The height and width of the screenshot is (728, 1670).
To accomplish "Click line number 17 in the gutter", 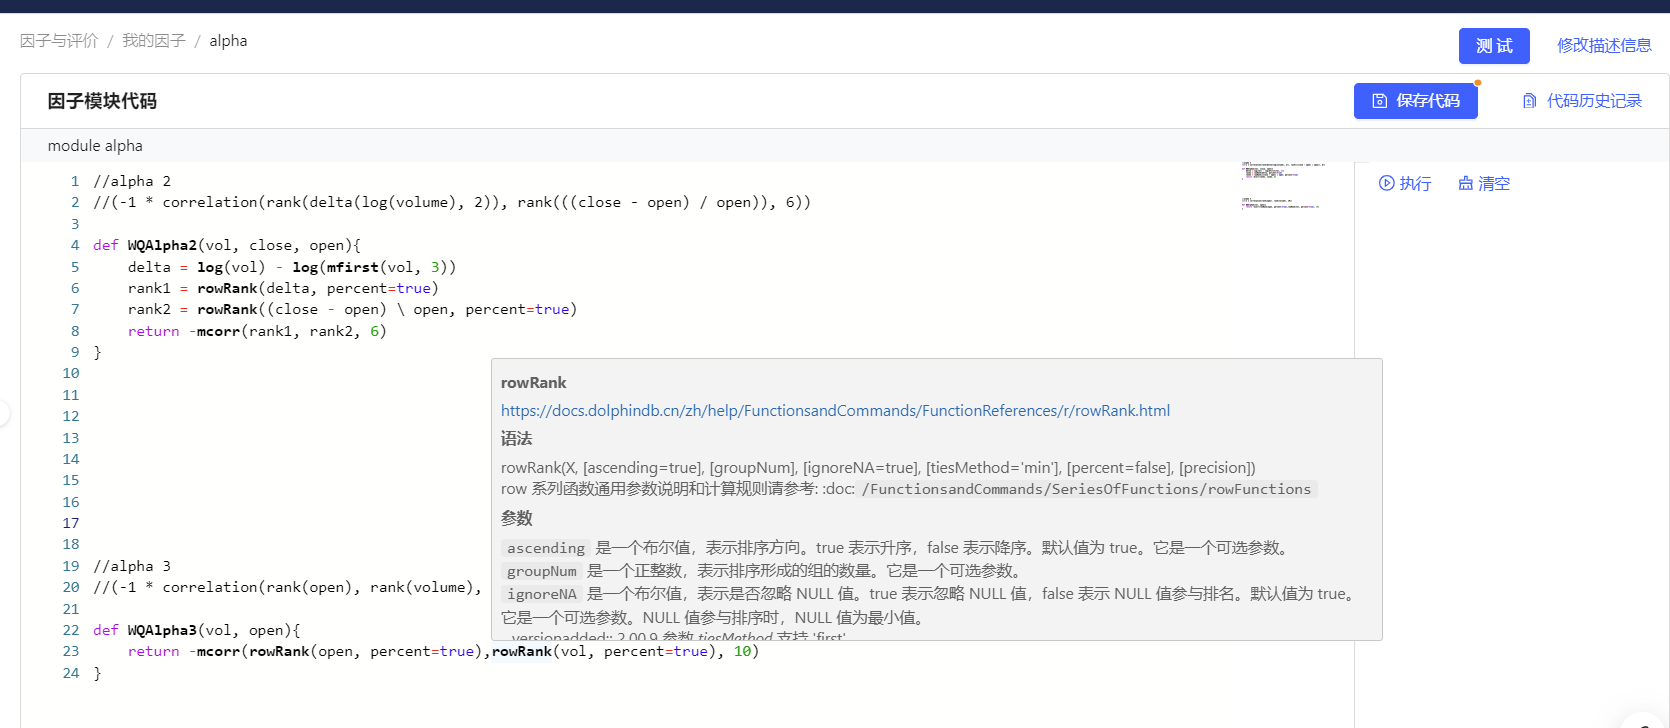I will [71, 523].
